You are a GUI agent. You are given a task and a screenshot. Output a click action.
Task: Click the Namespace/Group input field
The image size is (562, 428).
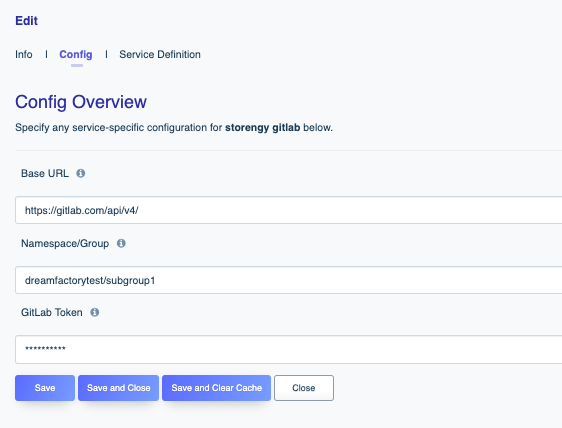(x=289, y=280)
